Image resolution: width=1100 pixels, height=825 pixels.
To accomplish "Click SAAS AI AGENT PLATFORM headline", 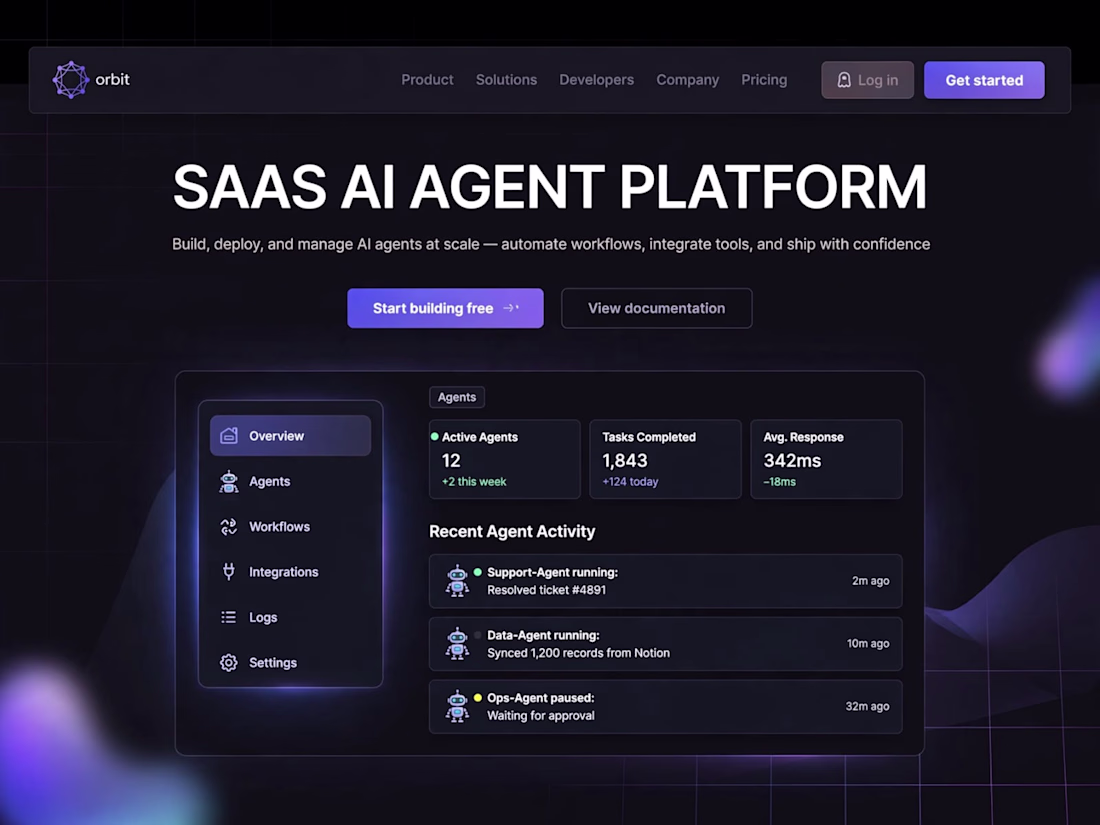I will pyautogui.click(x=550, y=187).
